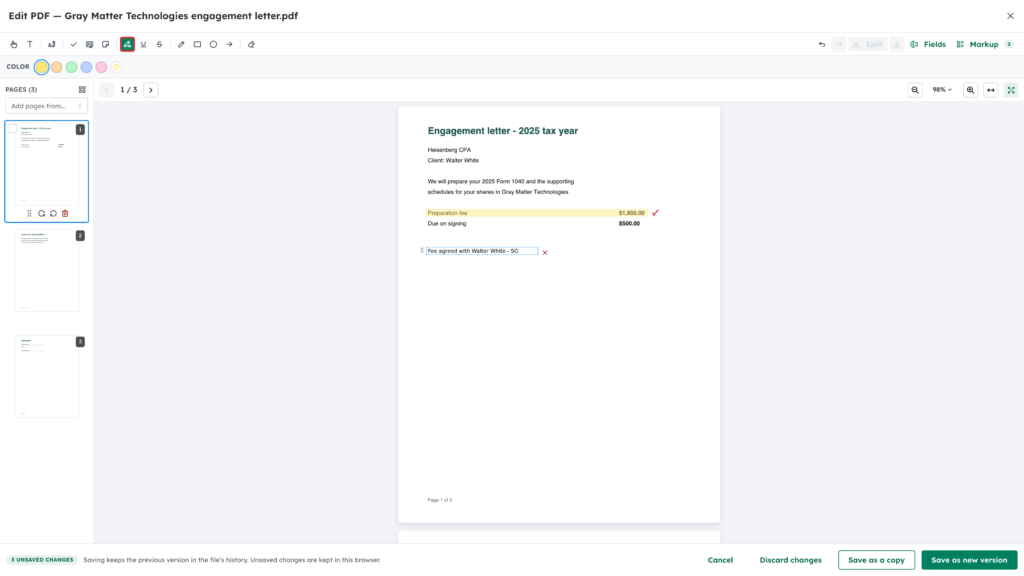Select the sticky note tool
1024x576 pixels.
pyautogui.click(x=106, y=44)
